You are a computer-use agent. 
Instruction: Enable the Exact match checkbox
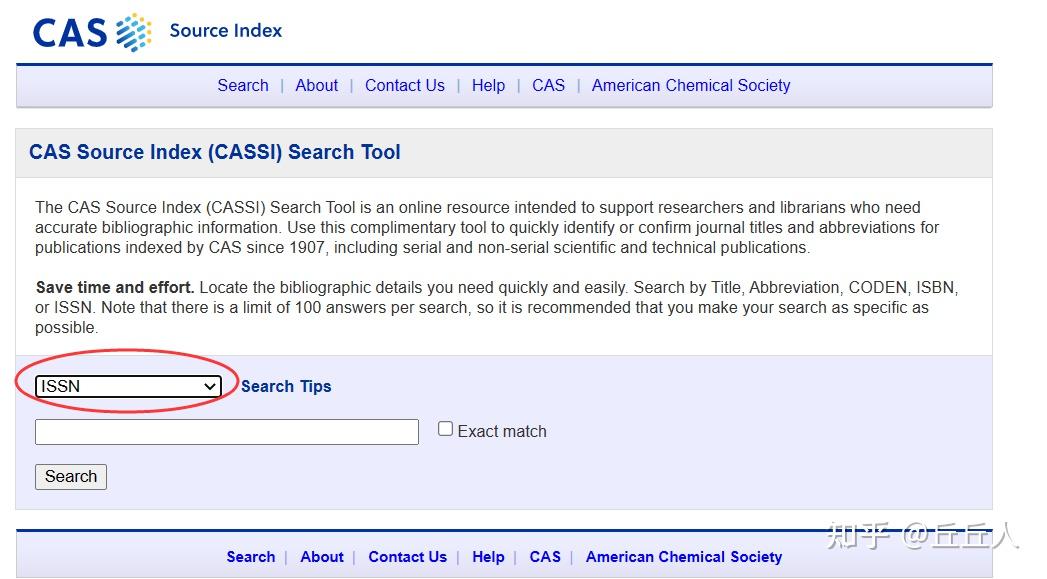pyautogui.click(x=445, y=429)
